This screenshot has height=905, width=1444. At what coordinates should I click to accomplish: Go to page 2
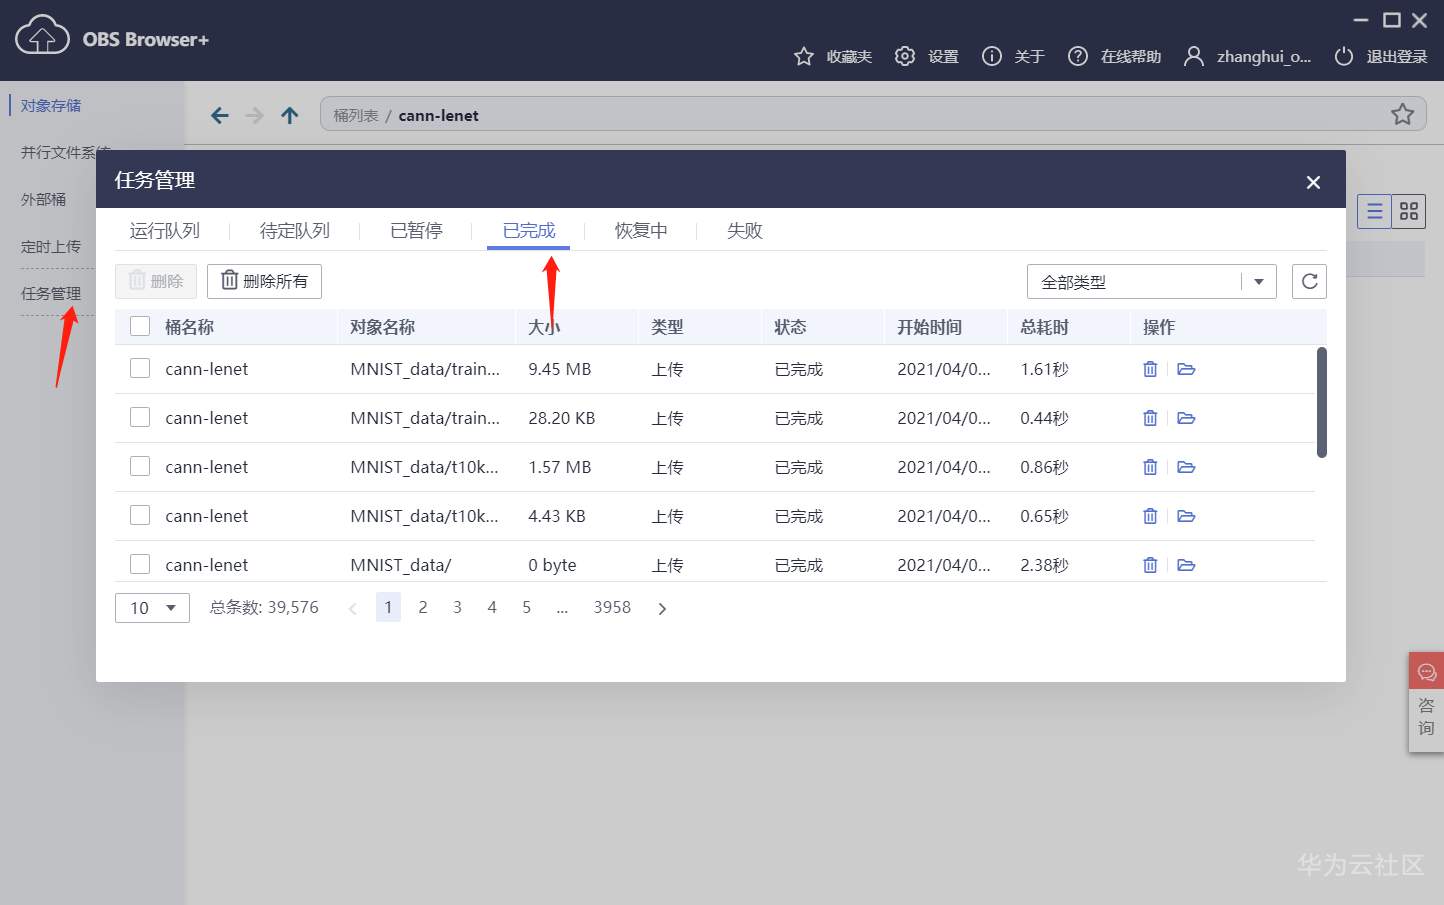(x=423, y=607)
